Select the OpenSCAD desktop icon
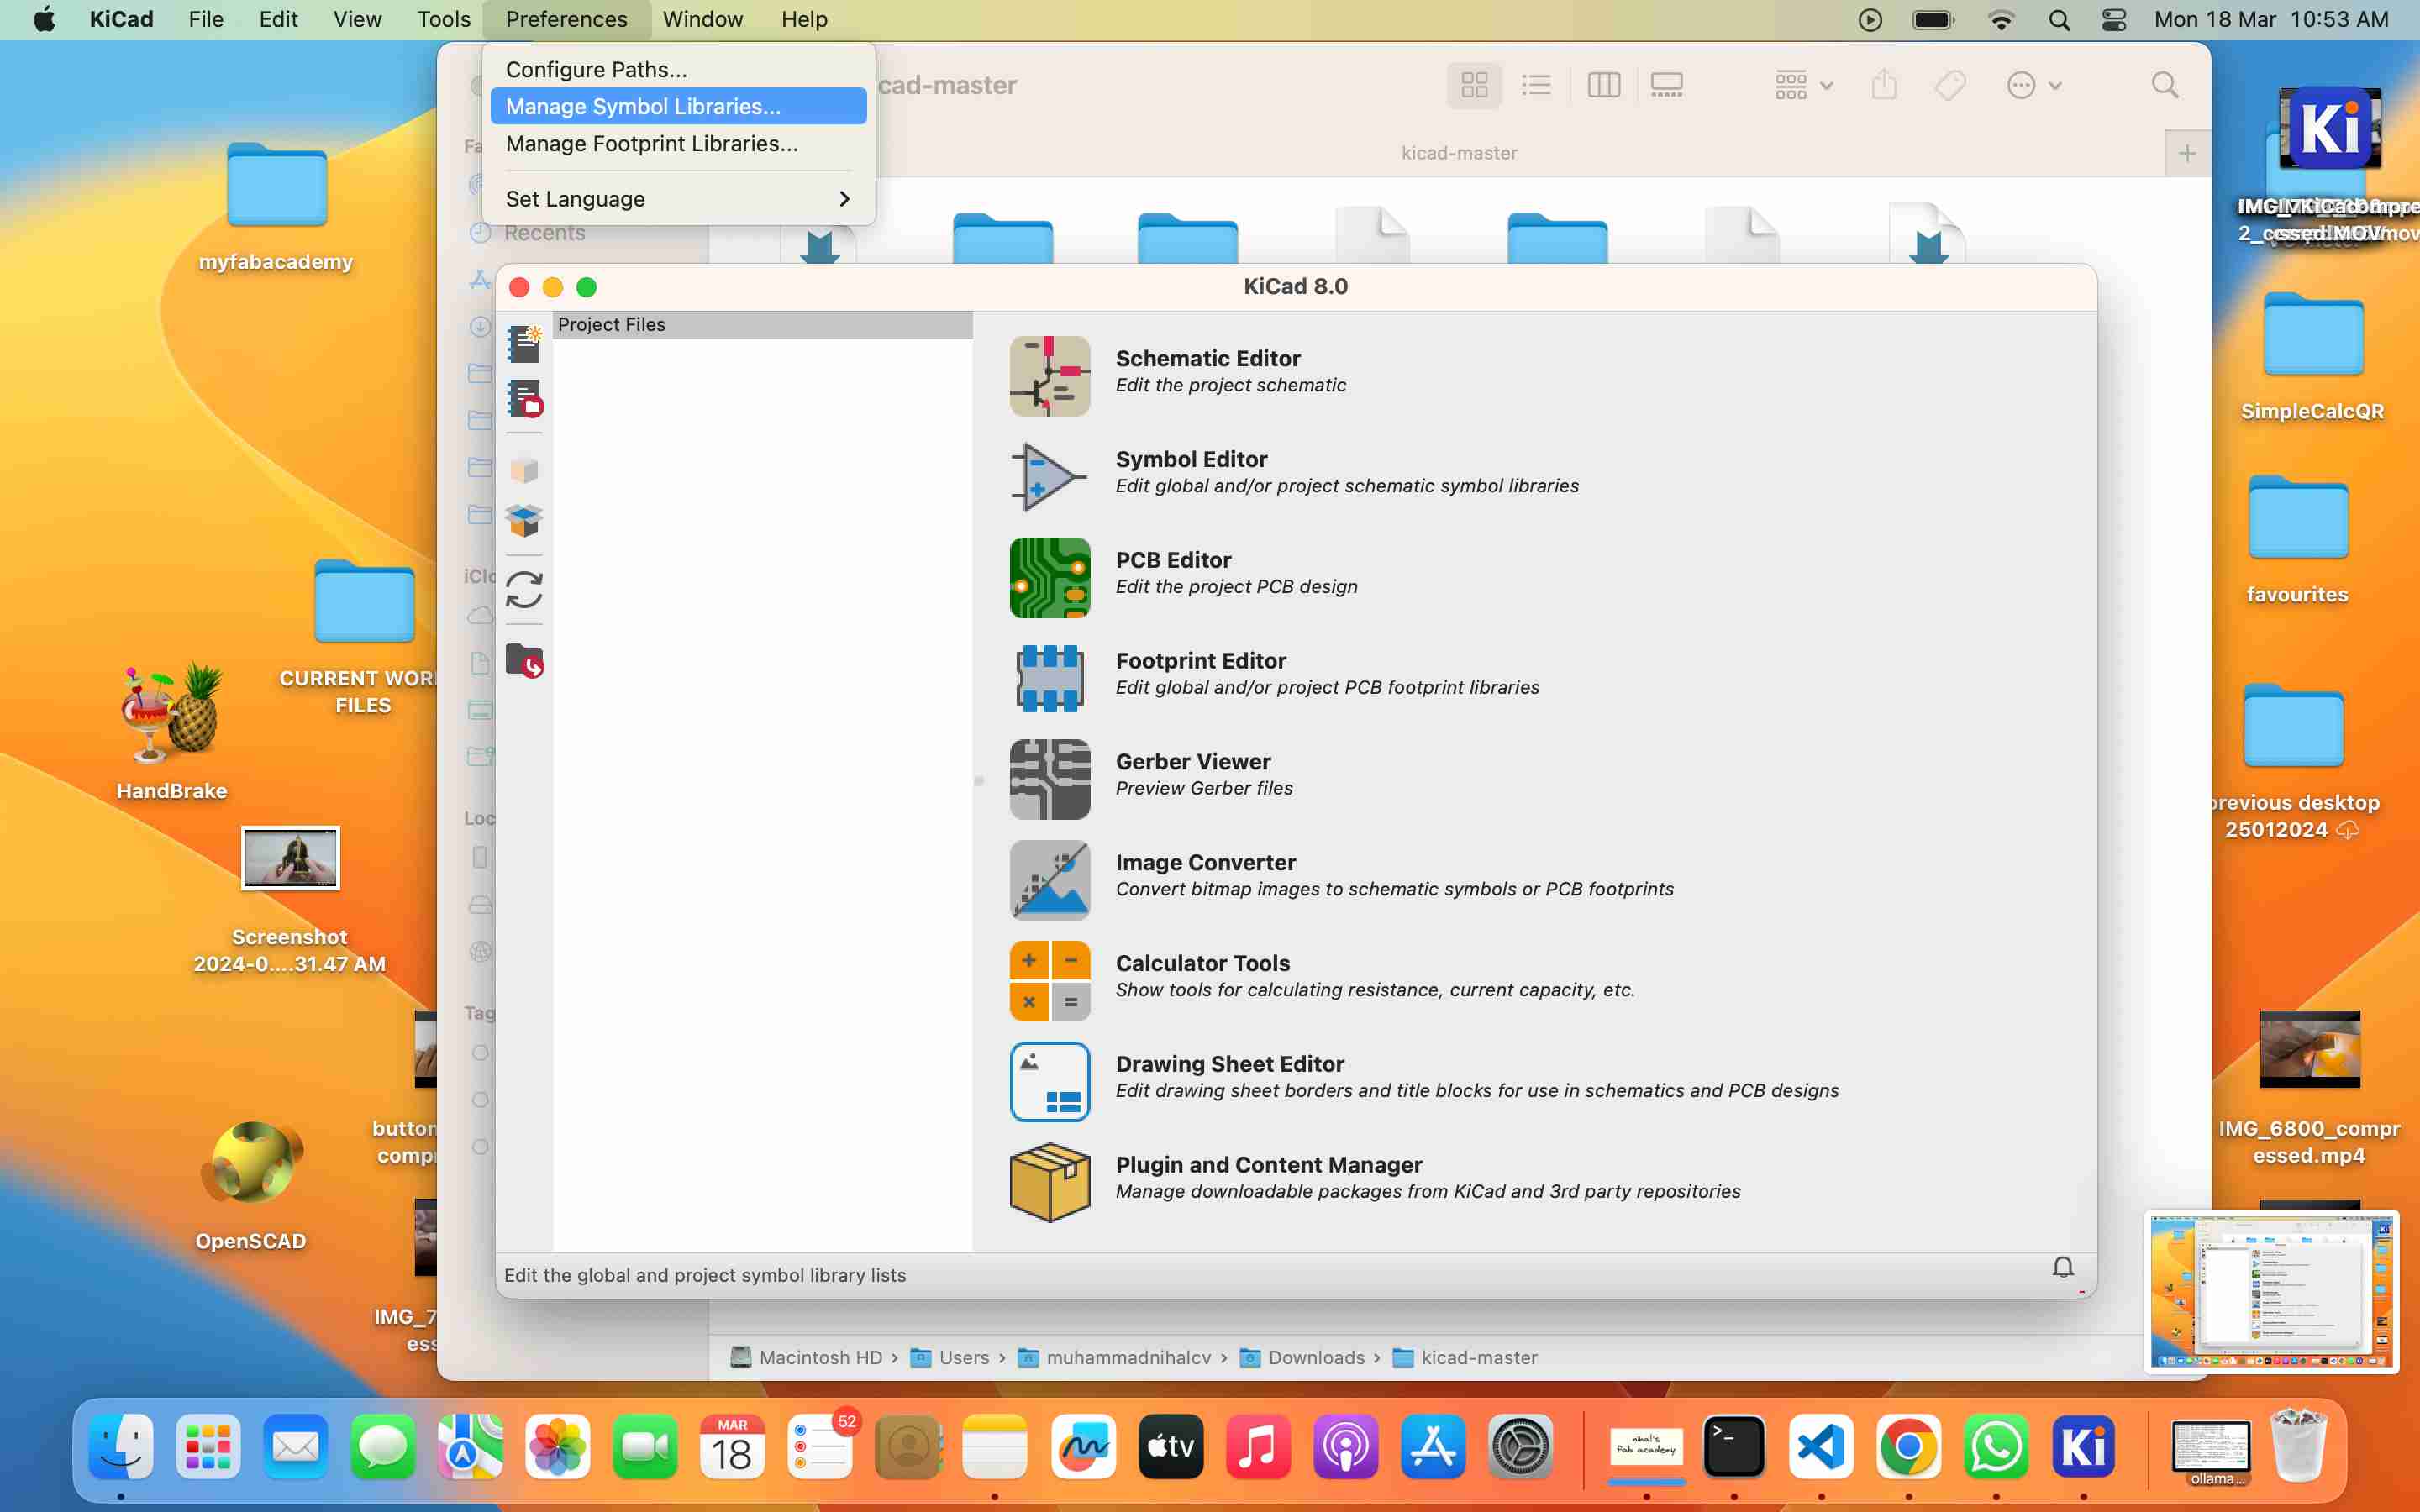This screenshot has width=2420, height=1512. click(250, 1184)
